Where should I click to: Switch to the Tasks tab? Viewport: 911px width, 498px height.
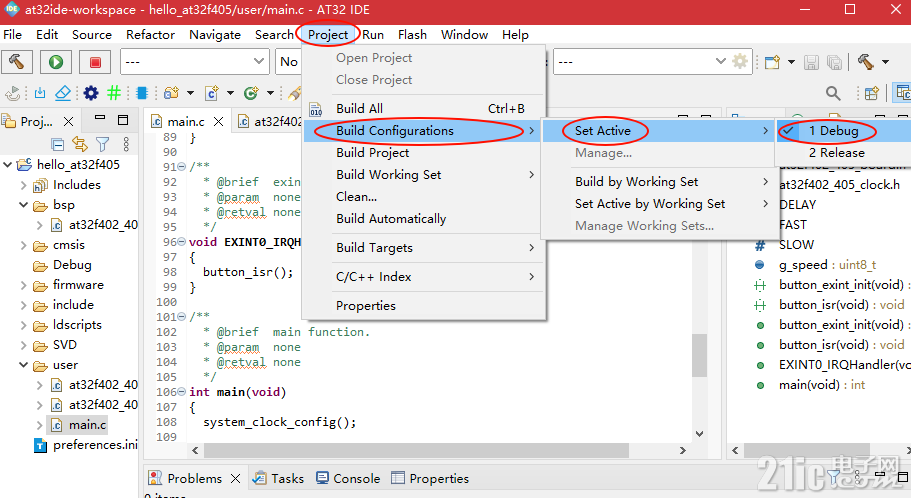coord(278,478)
